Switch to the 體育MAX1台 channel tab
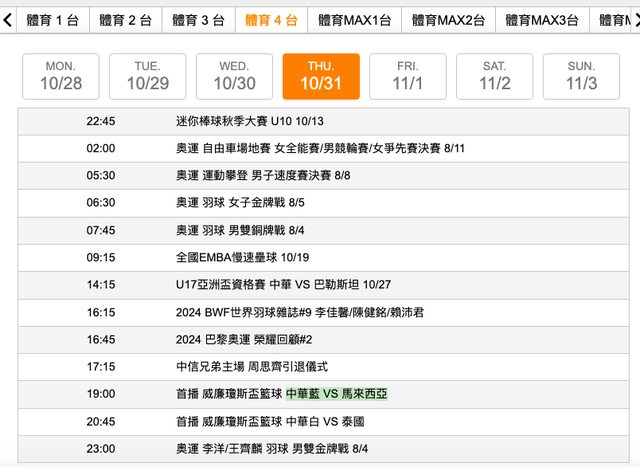 pyautogui.click(x=354, y=20)
